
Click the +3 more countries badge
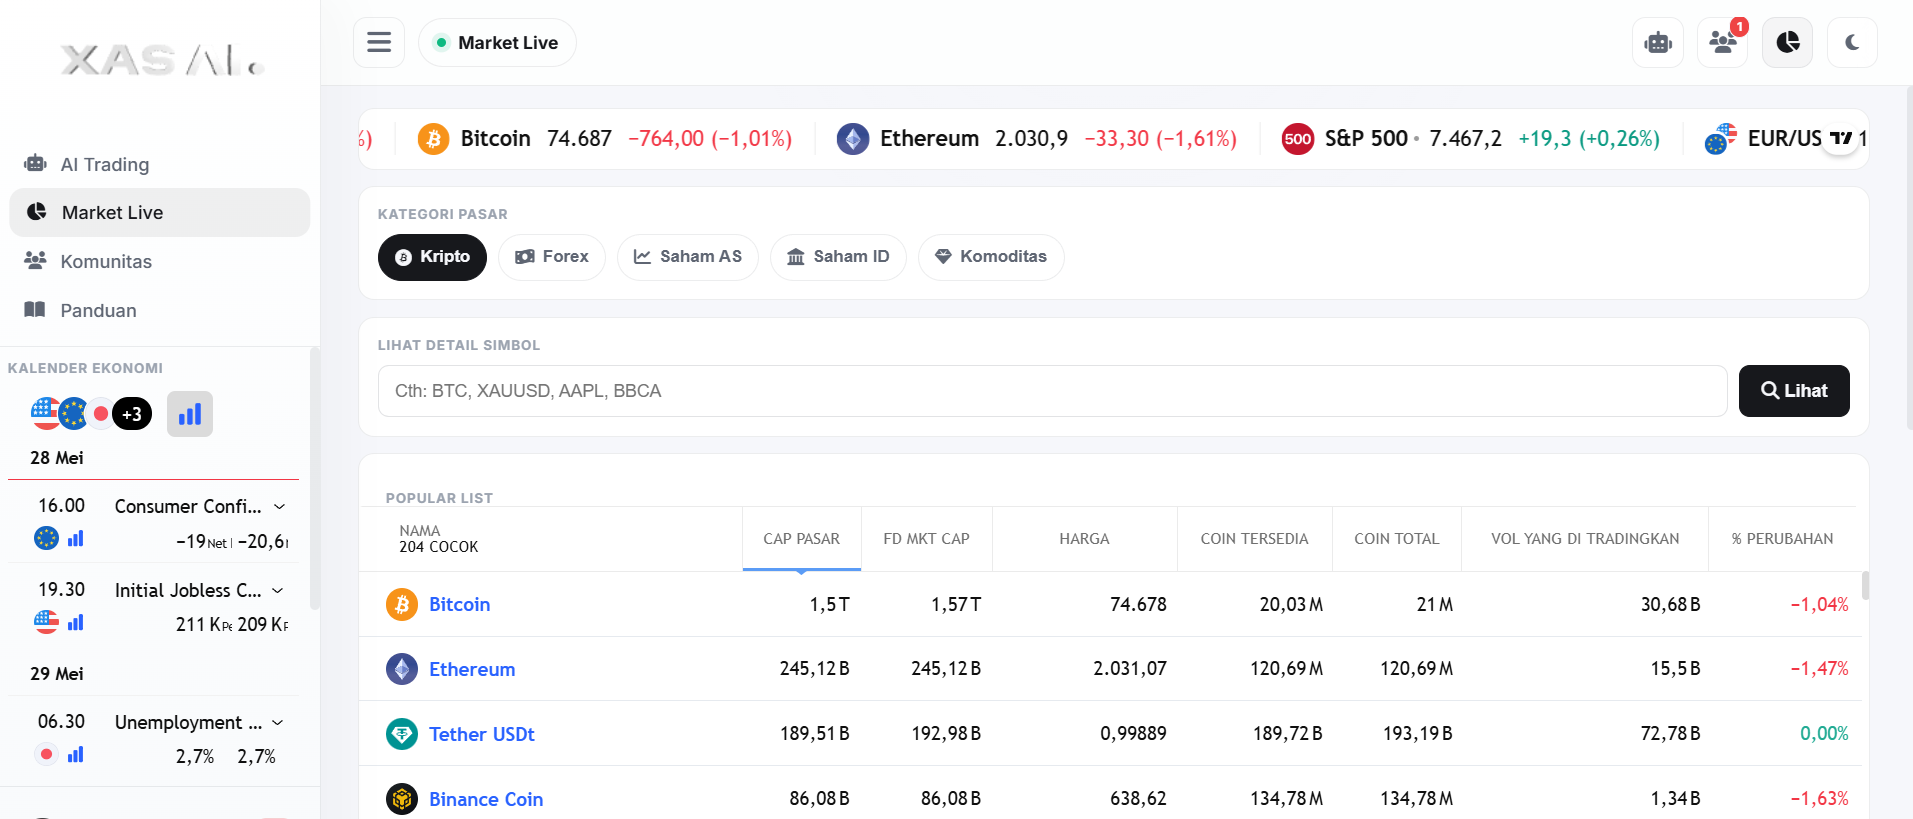(x=133, y=414)
